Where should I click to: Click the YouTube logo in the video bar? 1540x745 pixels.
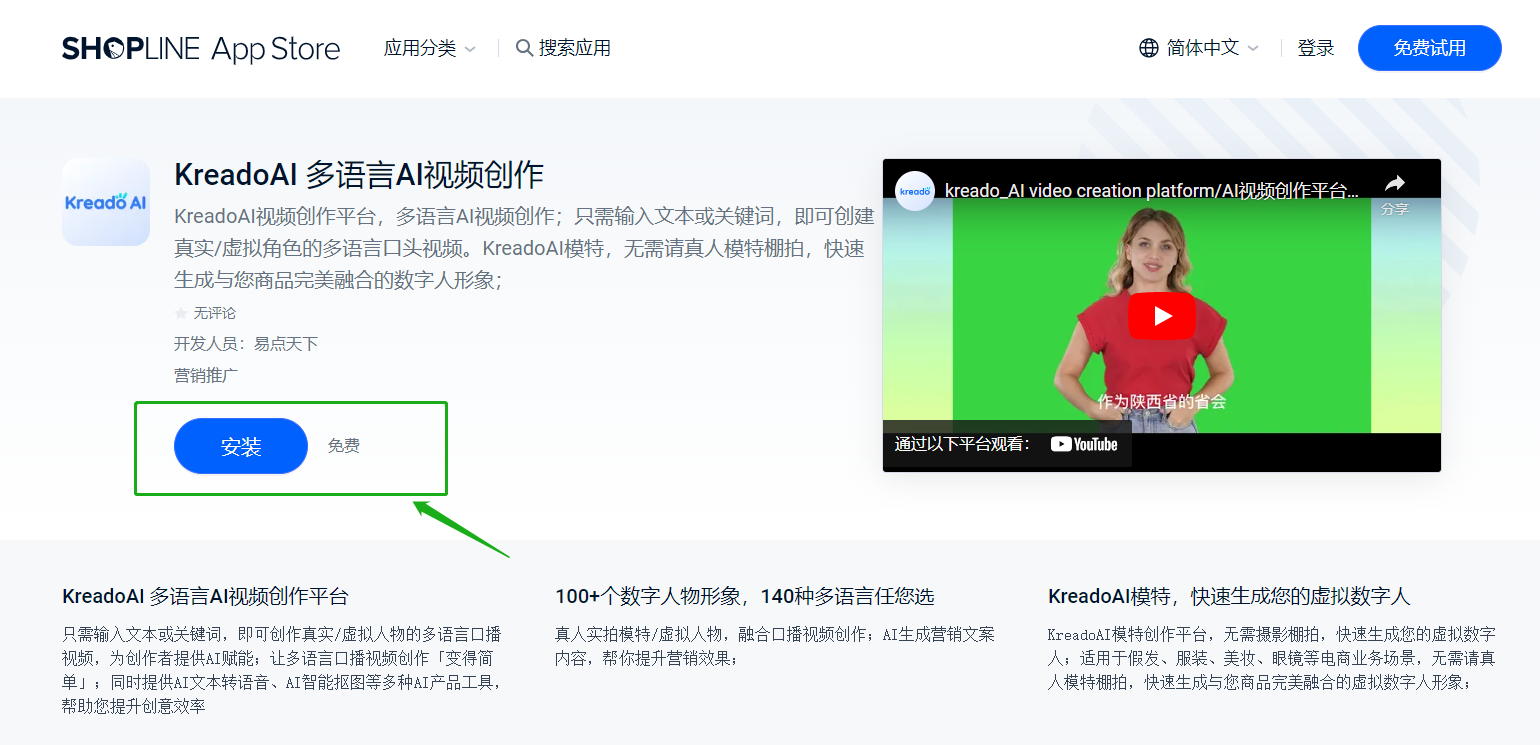[x=1085, y=444]
